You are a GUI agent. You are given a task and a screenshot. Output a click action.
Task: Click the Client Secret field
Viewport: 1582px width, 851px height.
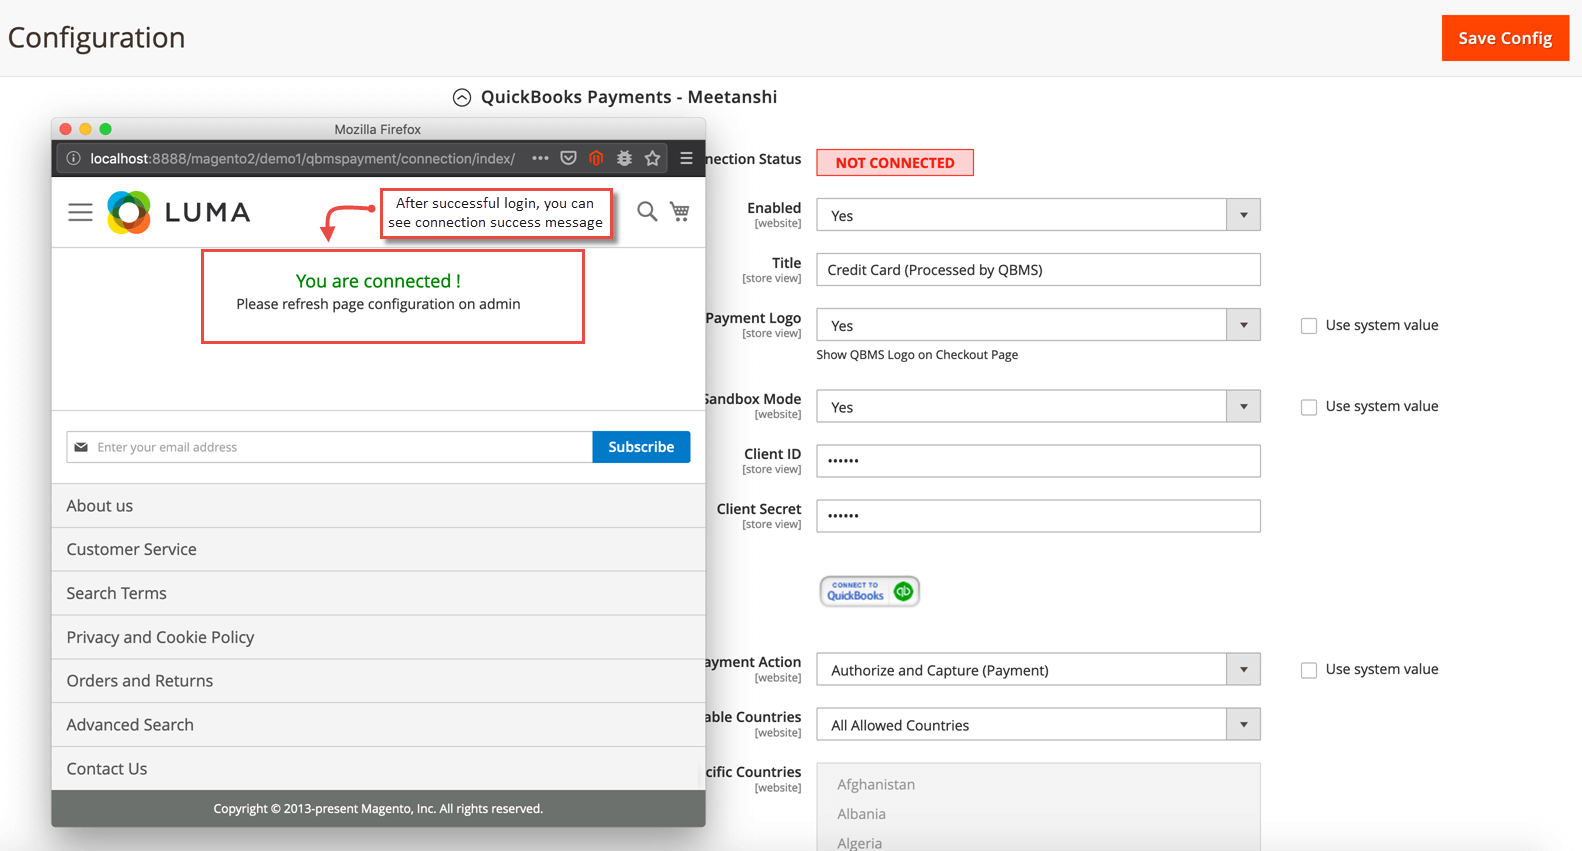point(1038,516)
